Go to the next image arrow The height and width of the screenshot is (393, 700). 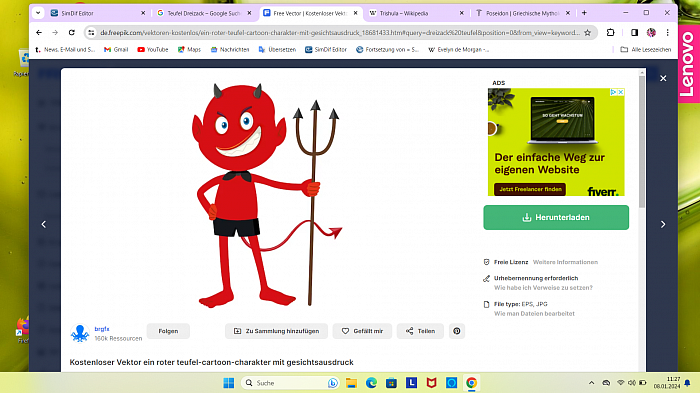click(x=663, y=224)
